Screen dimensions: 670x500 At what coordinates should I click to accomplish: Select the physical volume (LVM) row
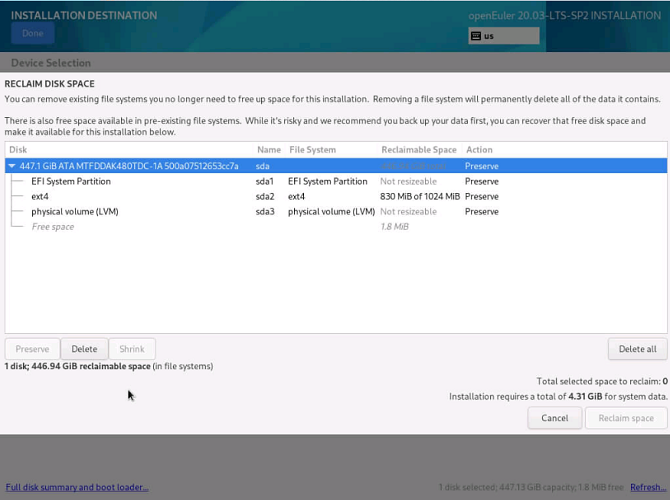click(75, 212)
